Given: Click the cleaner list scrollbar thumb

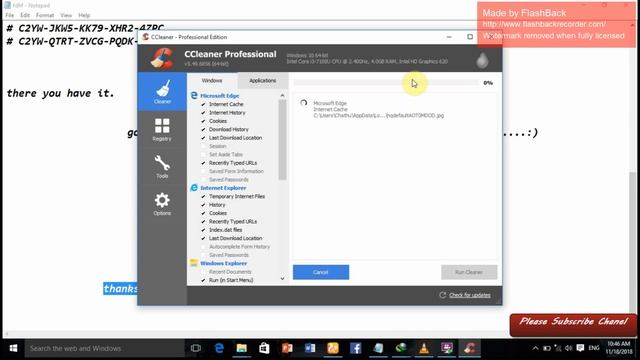Looking at the screenshot, I should coord(282,140).
